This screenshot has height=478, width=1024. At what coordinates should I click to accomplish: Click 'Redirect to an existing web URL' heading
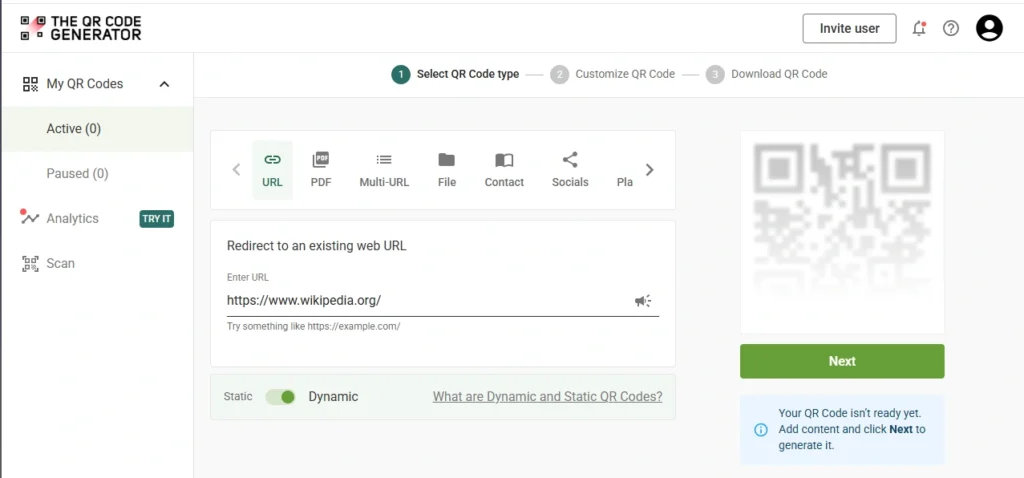click(x=316, y=246)
